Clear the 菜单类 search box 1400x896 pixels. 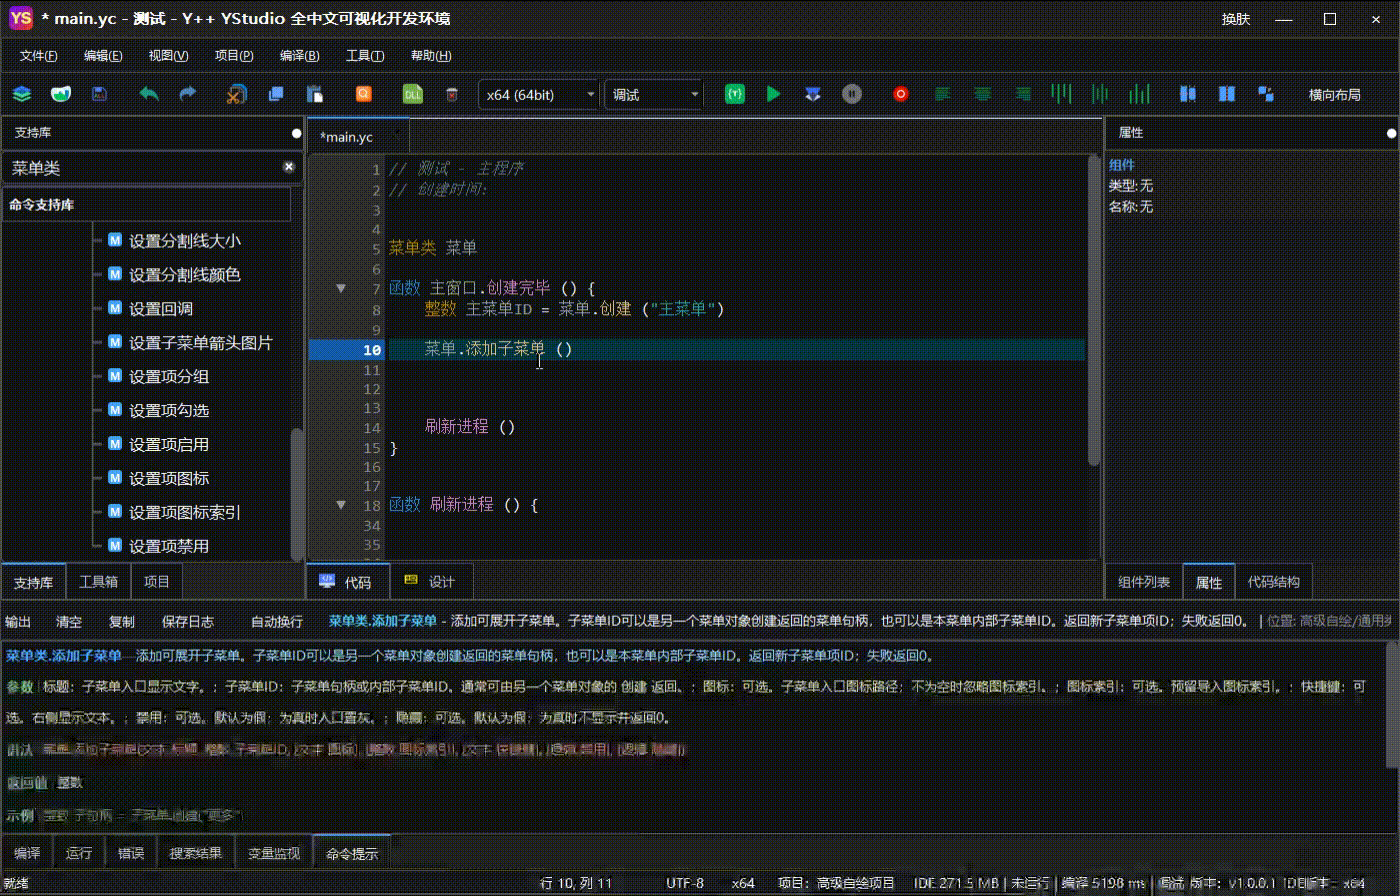pyautogui.click(x=289, y=167)
